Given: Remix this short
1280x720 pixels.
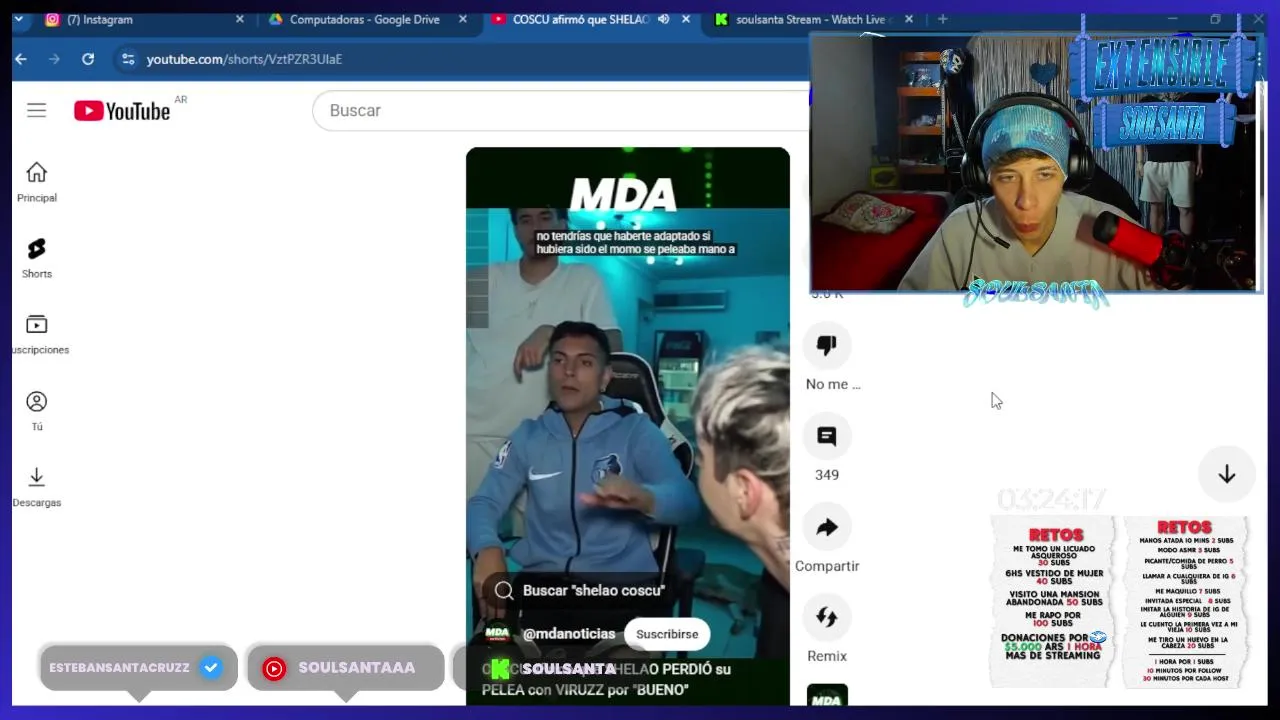Looking at the screenshot, I should (x=827, y=617).
